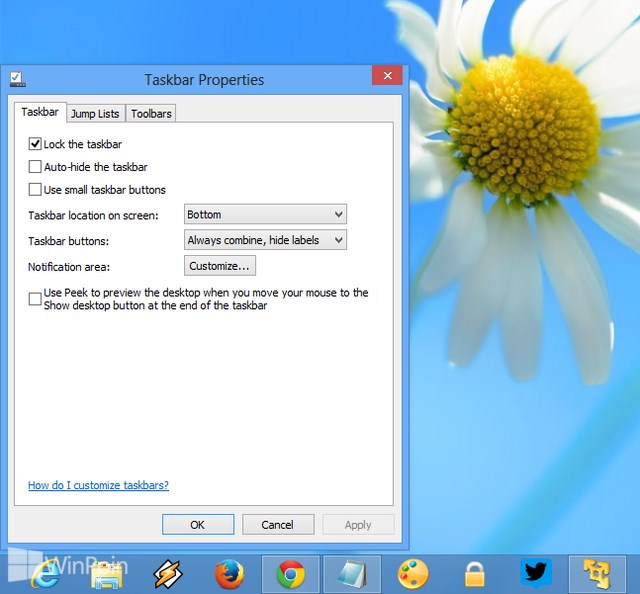Switch to the Jump Lists tab
The height and width of the screenshot is (594, 640).
(95, 113)
